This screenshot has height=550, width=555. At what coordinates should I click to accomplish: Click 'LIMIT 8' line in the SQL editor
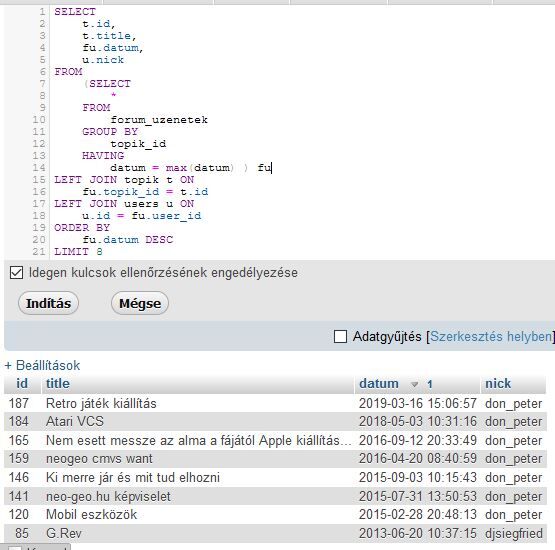[x=78, y=252]
